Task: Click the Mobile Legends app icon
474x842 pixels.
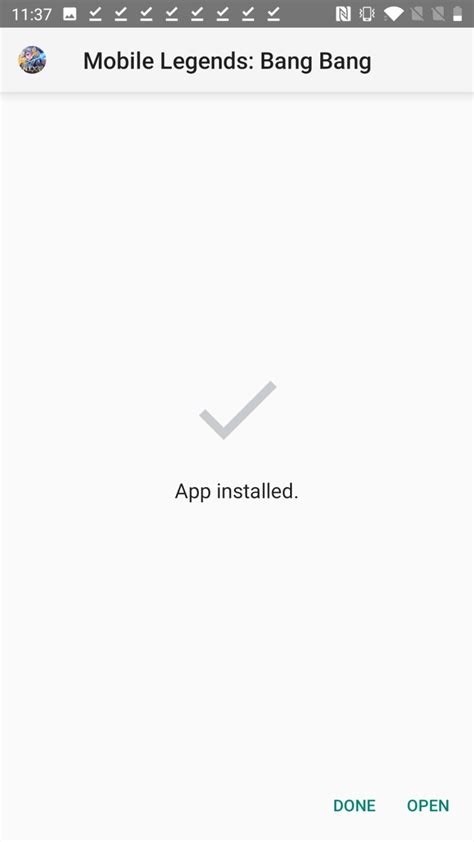Action: [32, 60]
